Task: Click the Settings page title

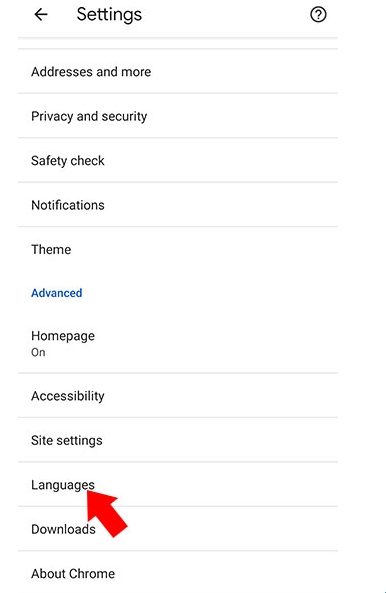Action: (x=109, y=15)
